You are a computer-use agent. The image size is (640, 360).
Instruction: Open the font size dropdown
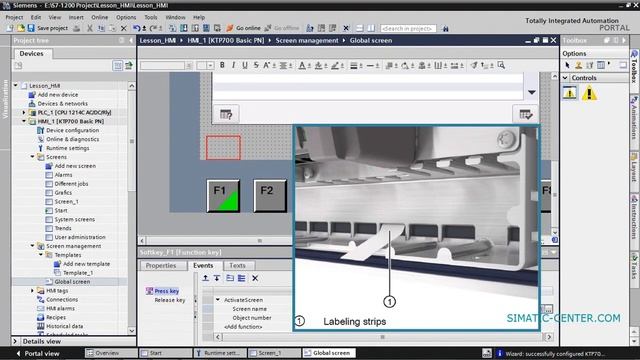click(210, 66)
